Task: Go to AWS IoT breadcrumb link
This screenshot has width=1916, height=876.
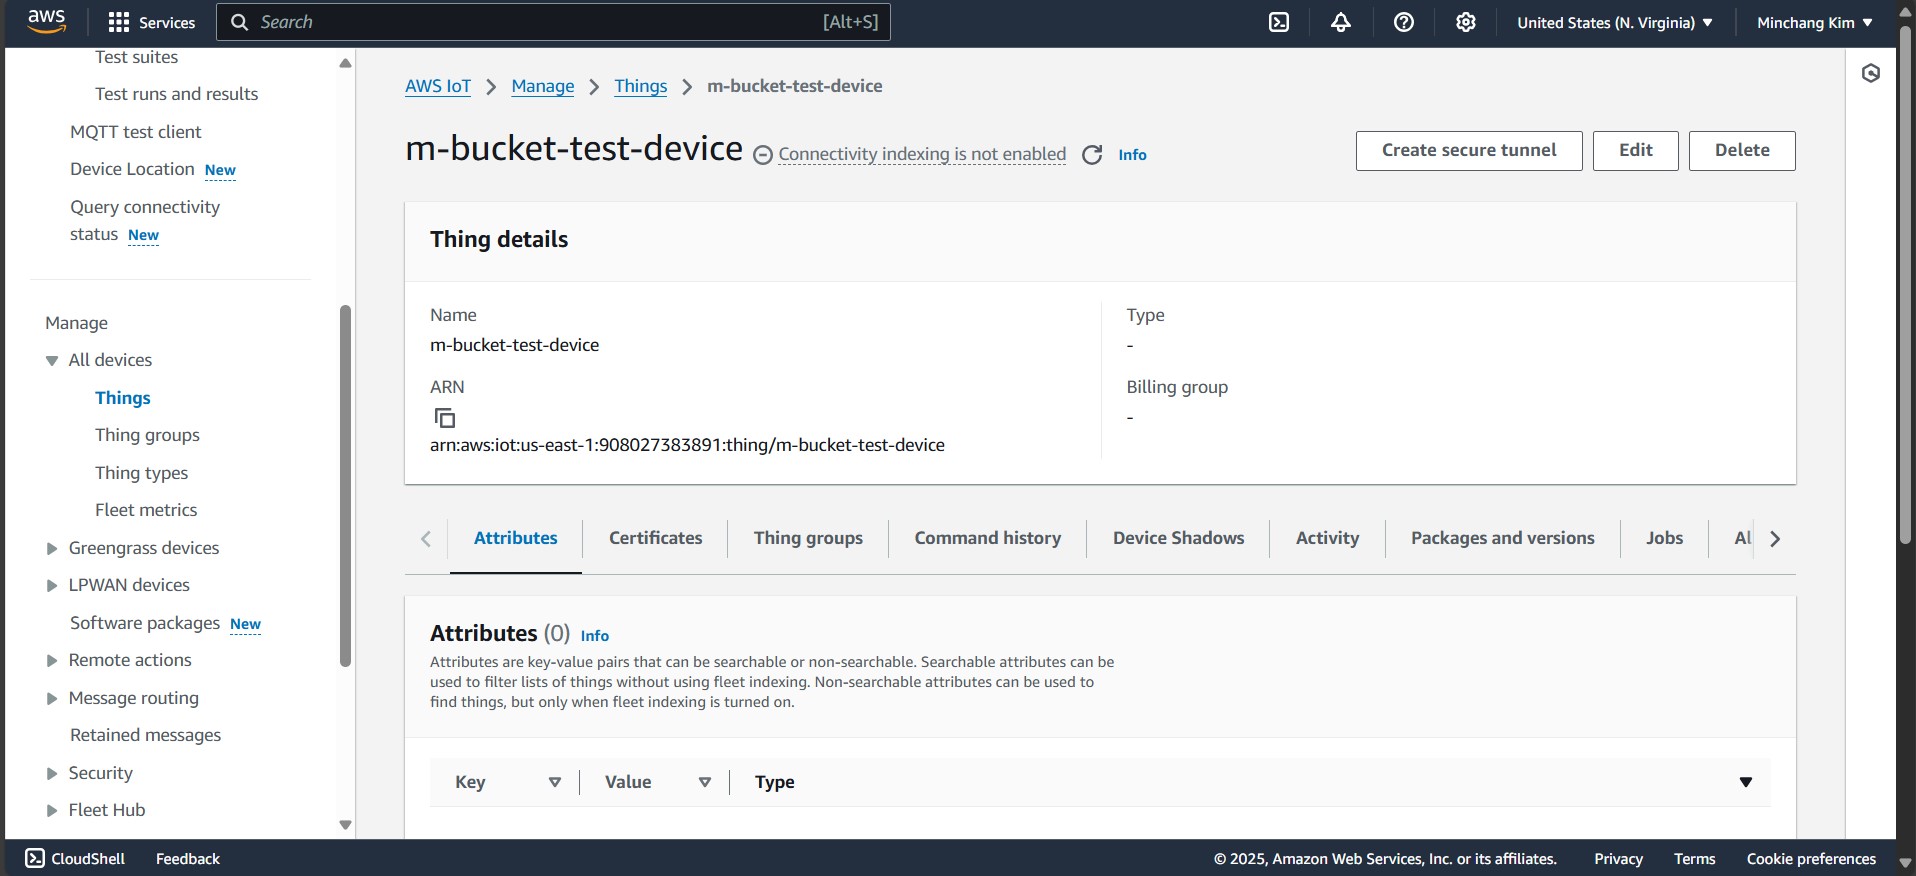Action: click(x=438, y=86)
